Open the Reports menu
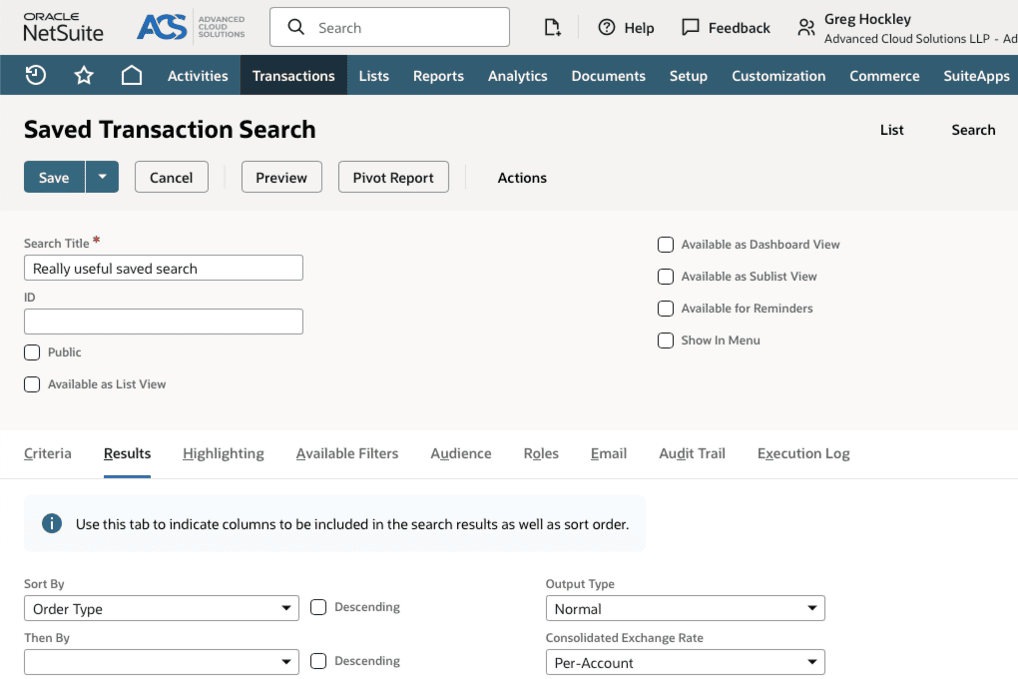 tap(438, 75)
